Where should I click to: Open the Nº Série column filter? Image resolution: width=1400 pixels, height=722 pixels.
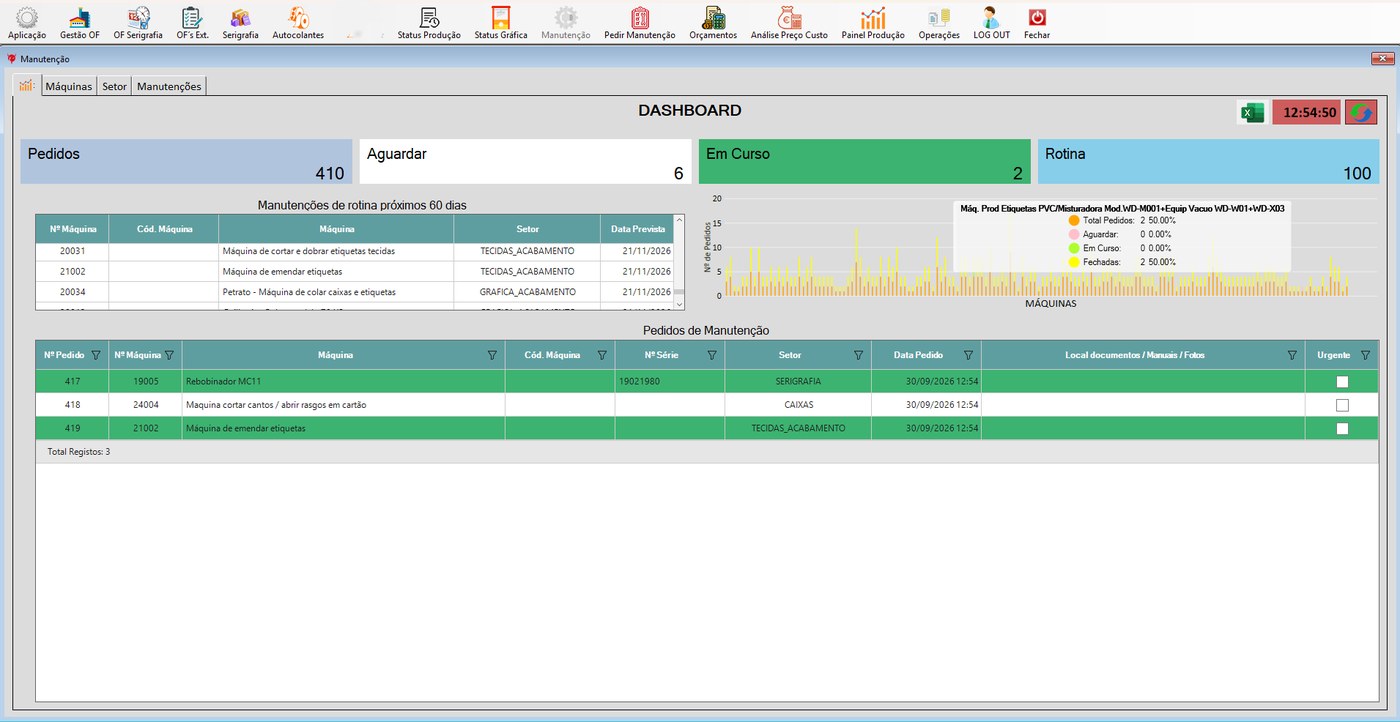pyautogui.click(x=712, y=355)
